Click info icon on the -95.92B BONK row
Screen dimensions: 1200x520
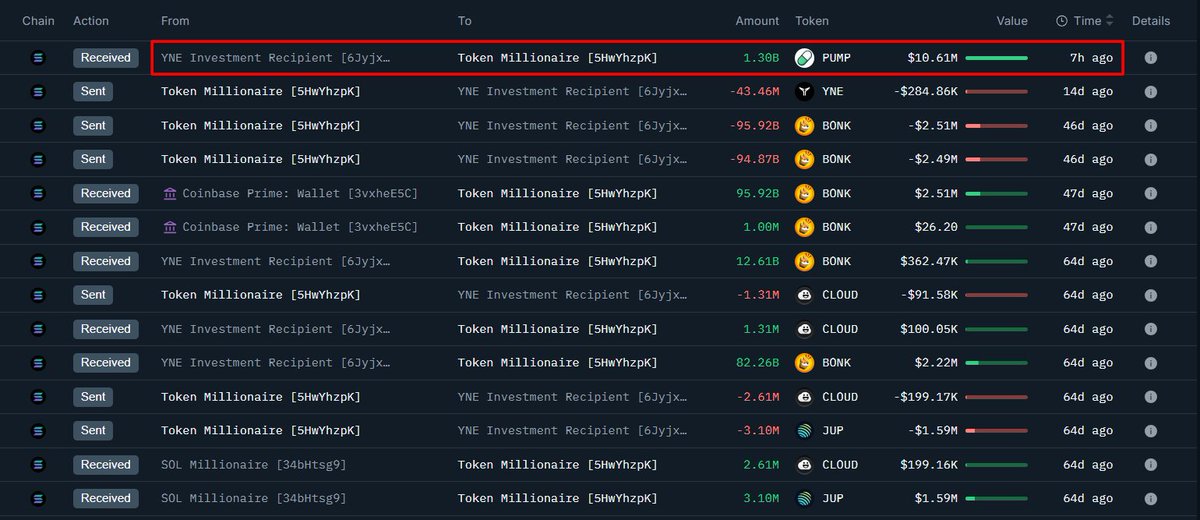tap(1150, 126)
